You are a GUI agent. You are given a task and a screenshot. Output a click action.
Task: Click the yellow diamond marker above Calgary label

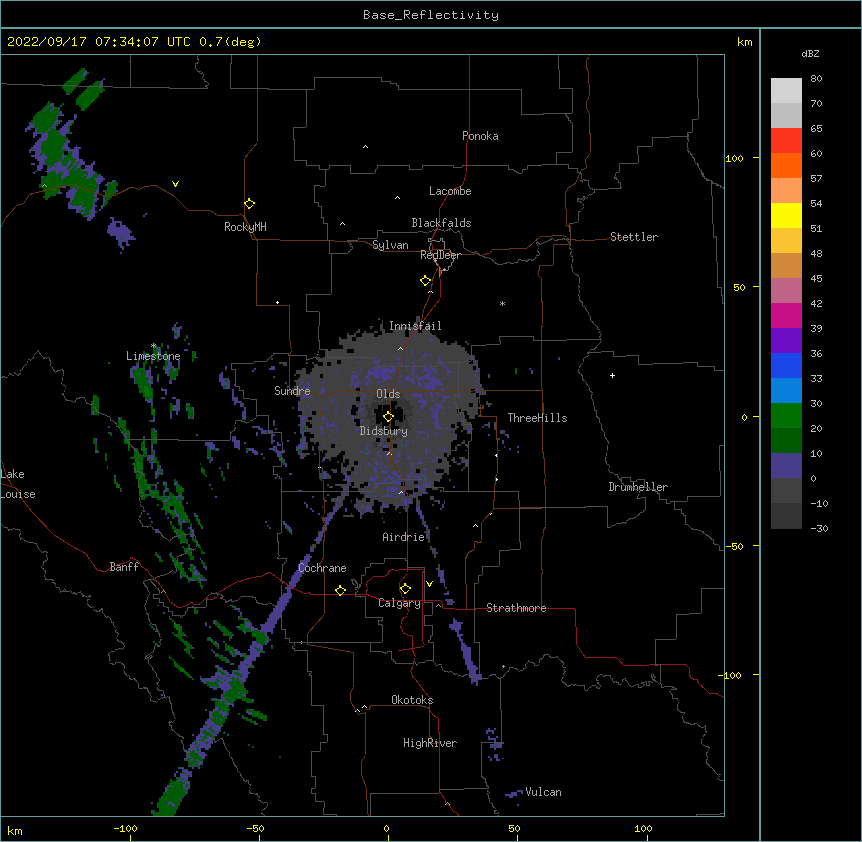[405, 589]
